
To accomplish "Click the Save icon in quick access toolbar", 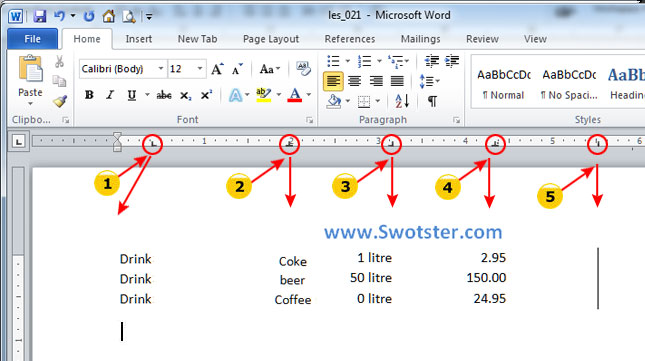I will [39, 16].
